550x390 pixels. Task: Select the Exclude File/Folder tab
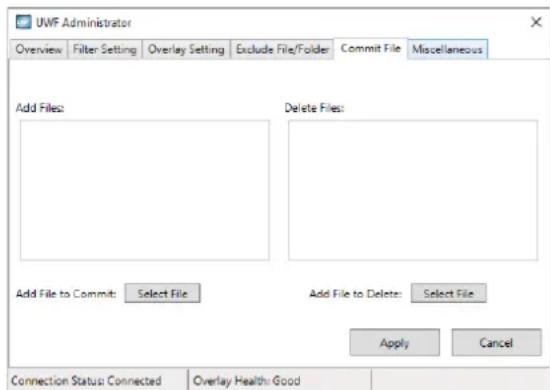click(282, 49)
